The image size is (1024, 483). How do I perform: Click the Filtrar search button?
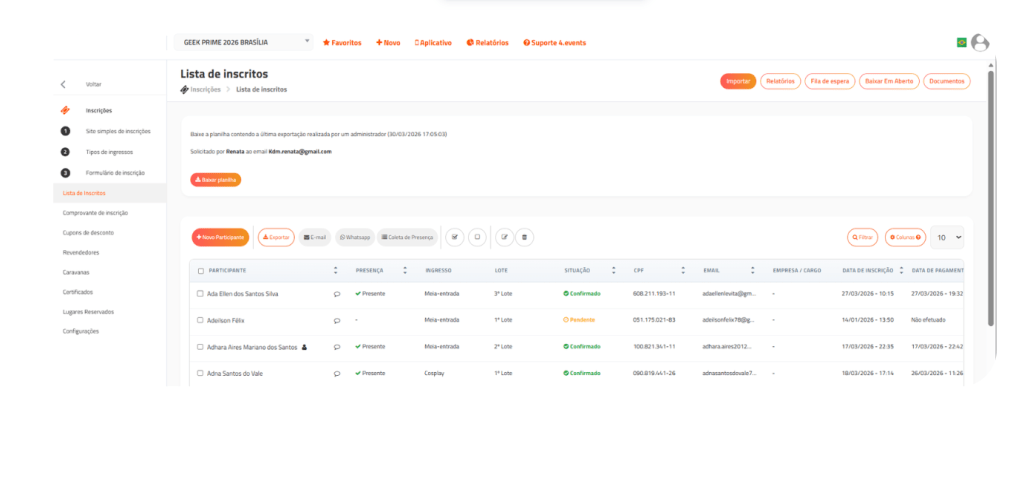pos(862,237)
